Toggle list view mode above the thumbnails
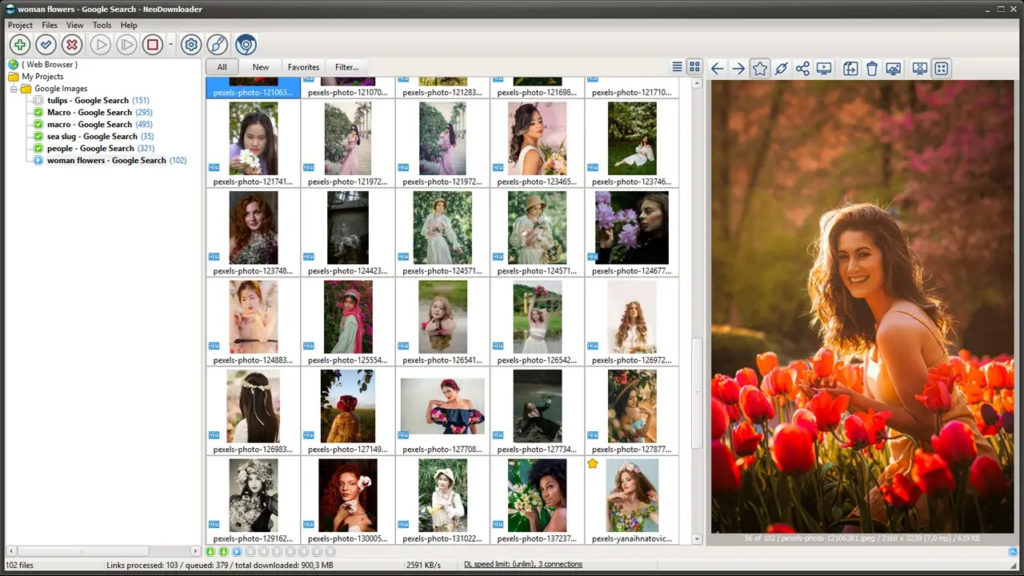The image size is (1024, 576). coord(677,67)
